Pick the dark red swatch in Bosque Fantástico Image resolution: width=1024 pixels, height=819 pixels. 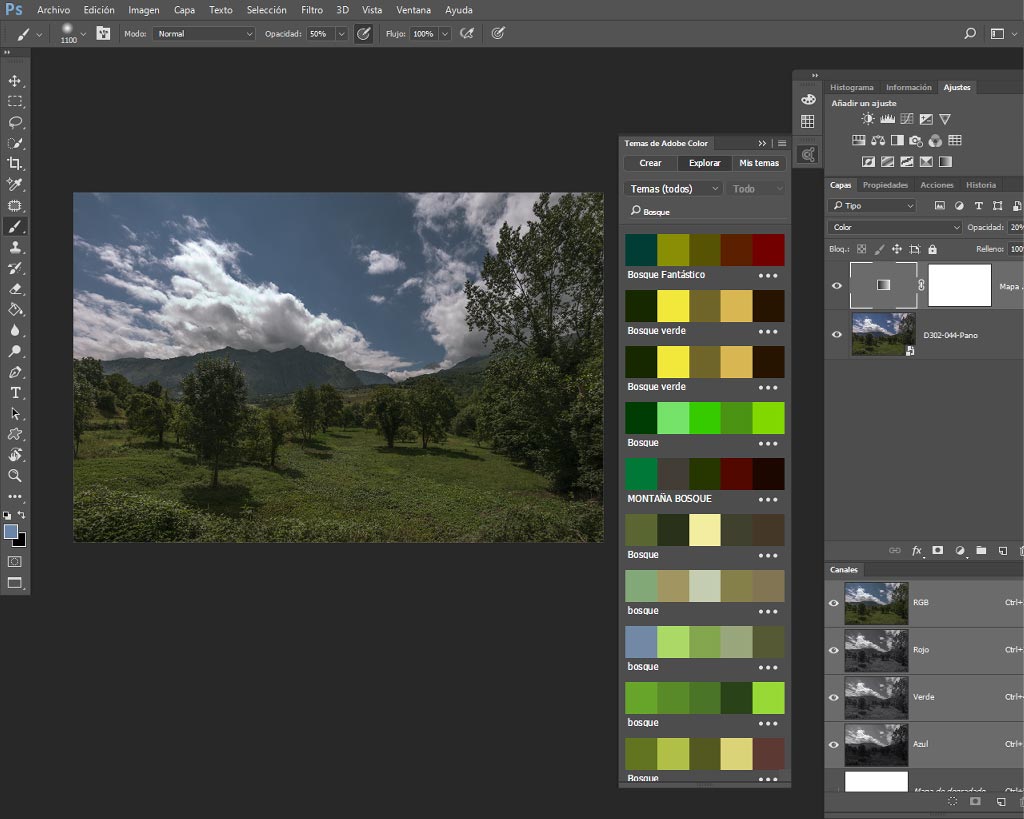click(769, 250)
